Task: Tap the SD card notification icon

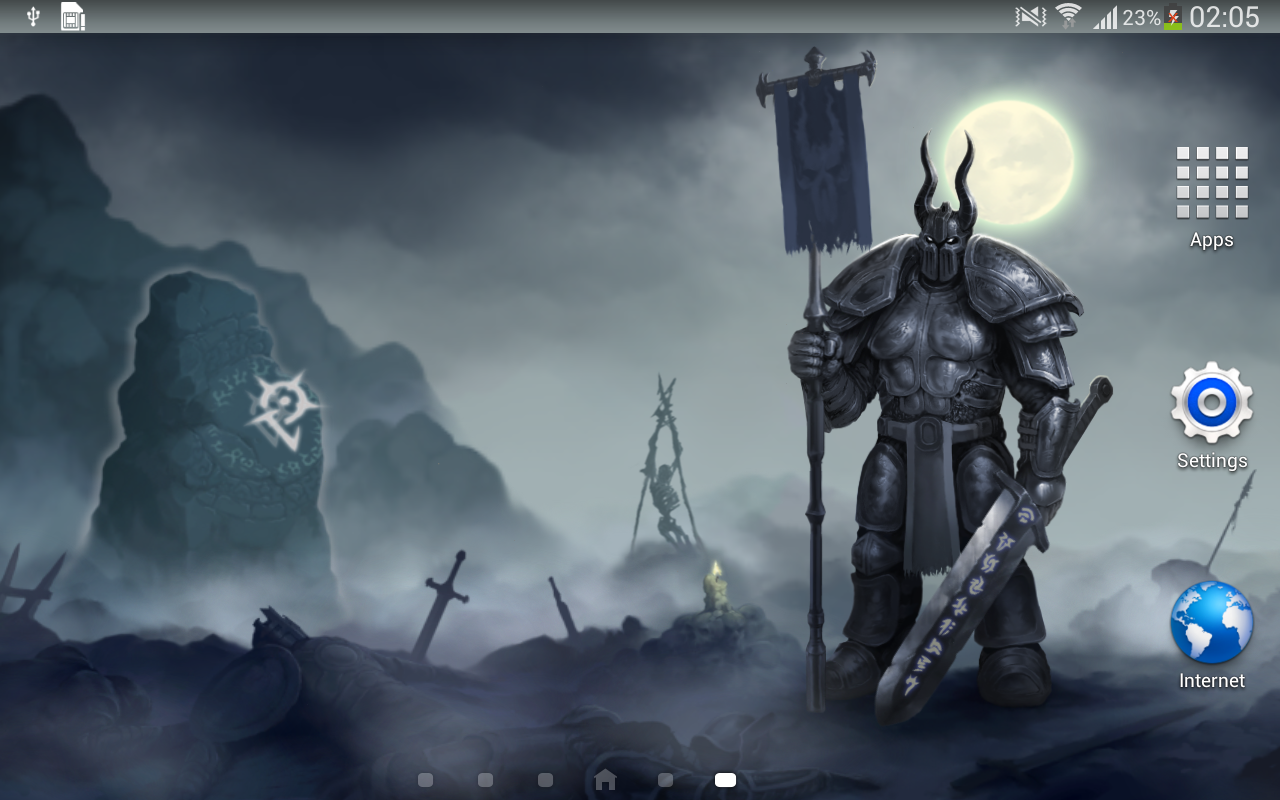Action: click(73, 16)
